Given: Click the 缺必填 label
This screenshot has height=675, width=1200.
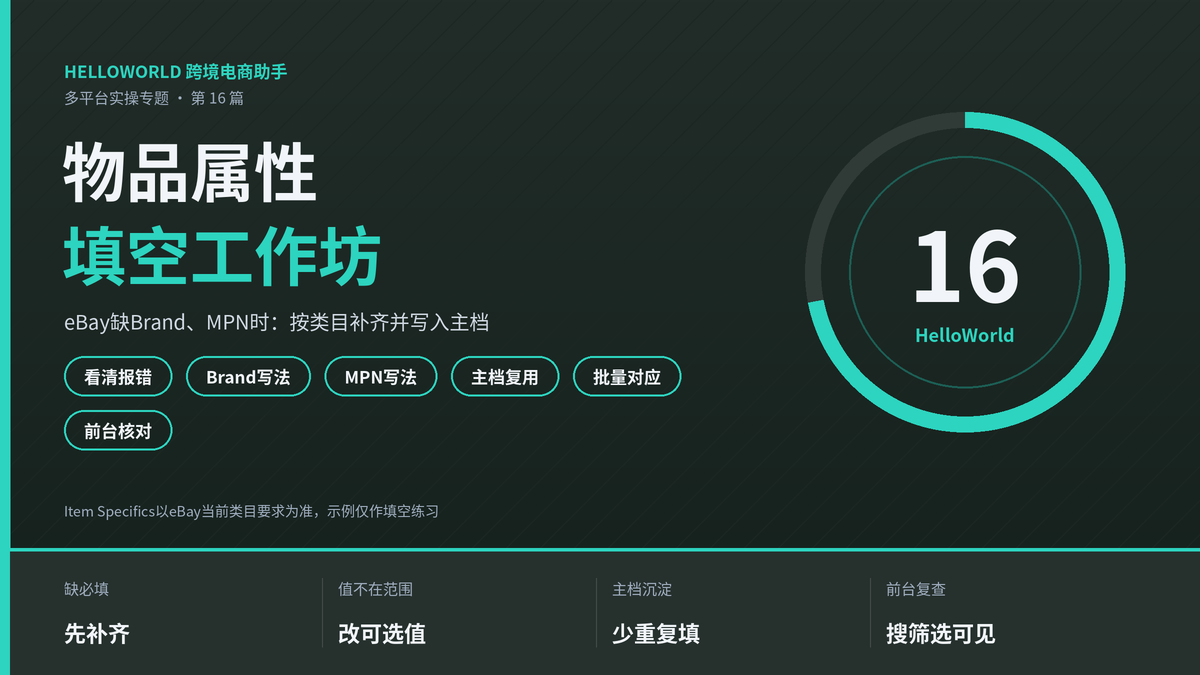Looking at the screenshot, I should click(x=87, y=590).
